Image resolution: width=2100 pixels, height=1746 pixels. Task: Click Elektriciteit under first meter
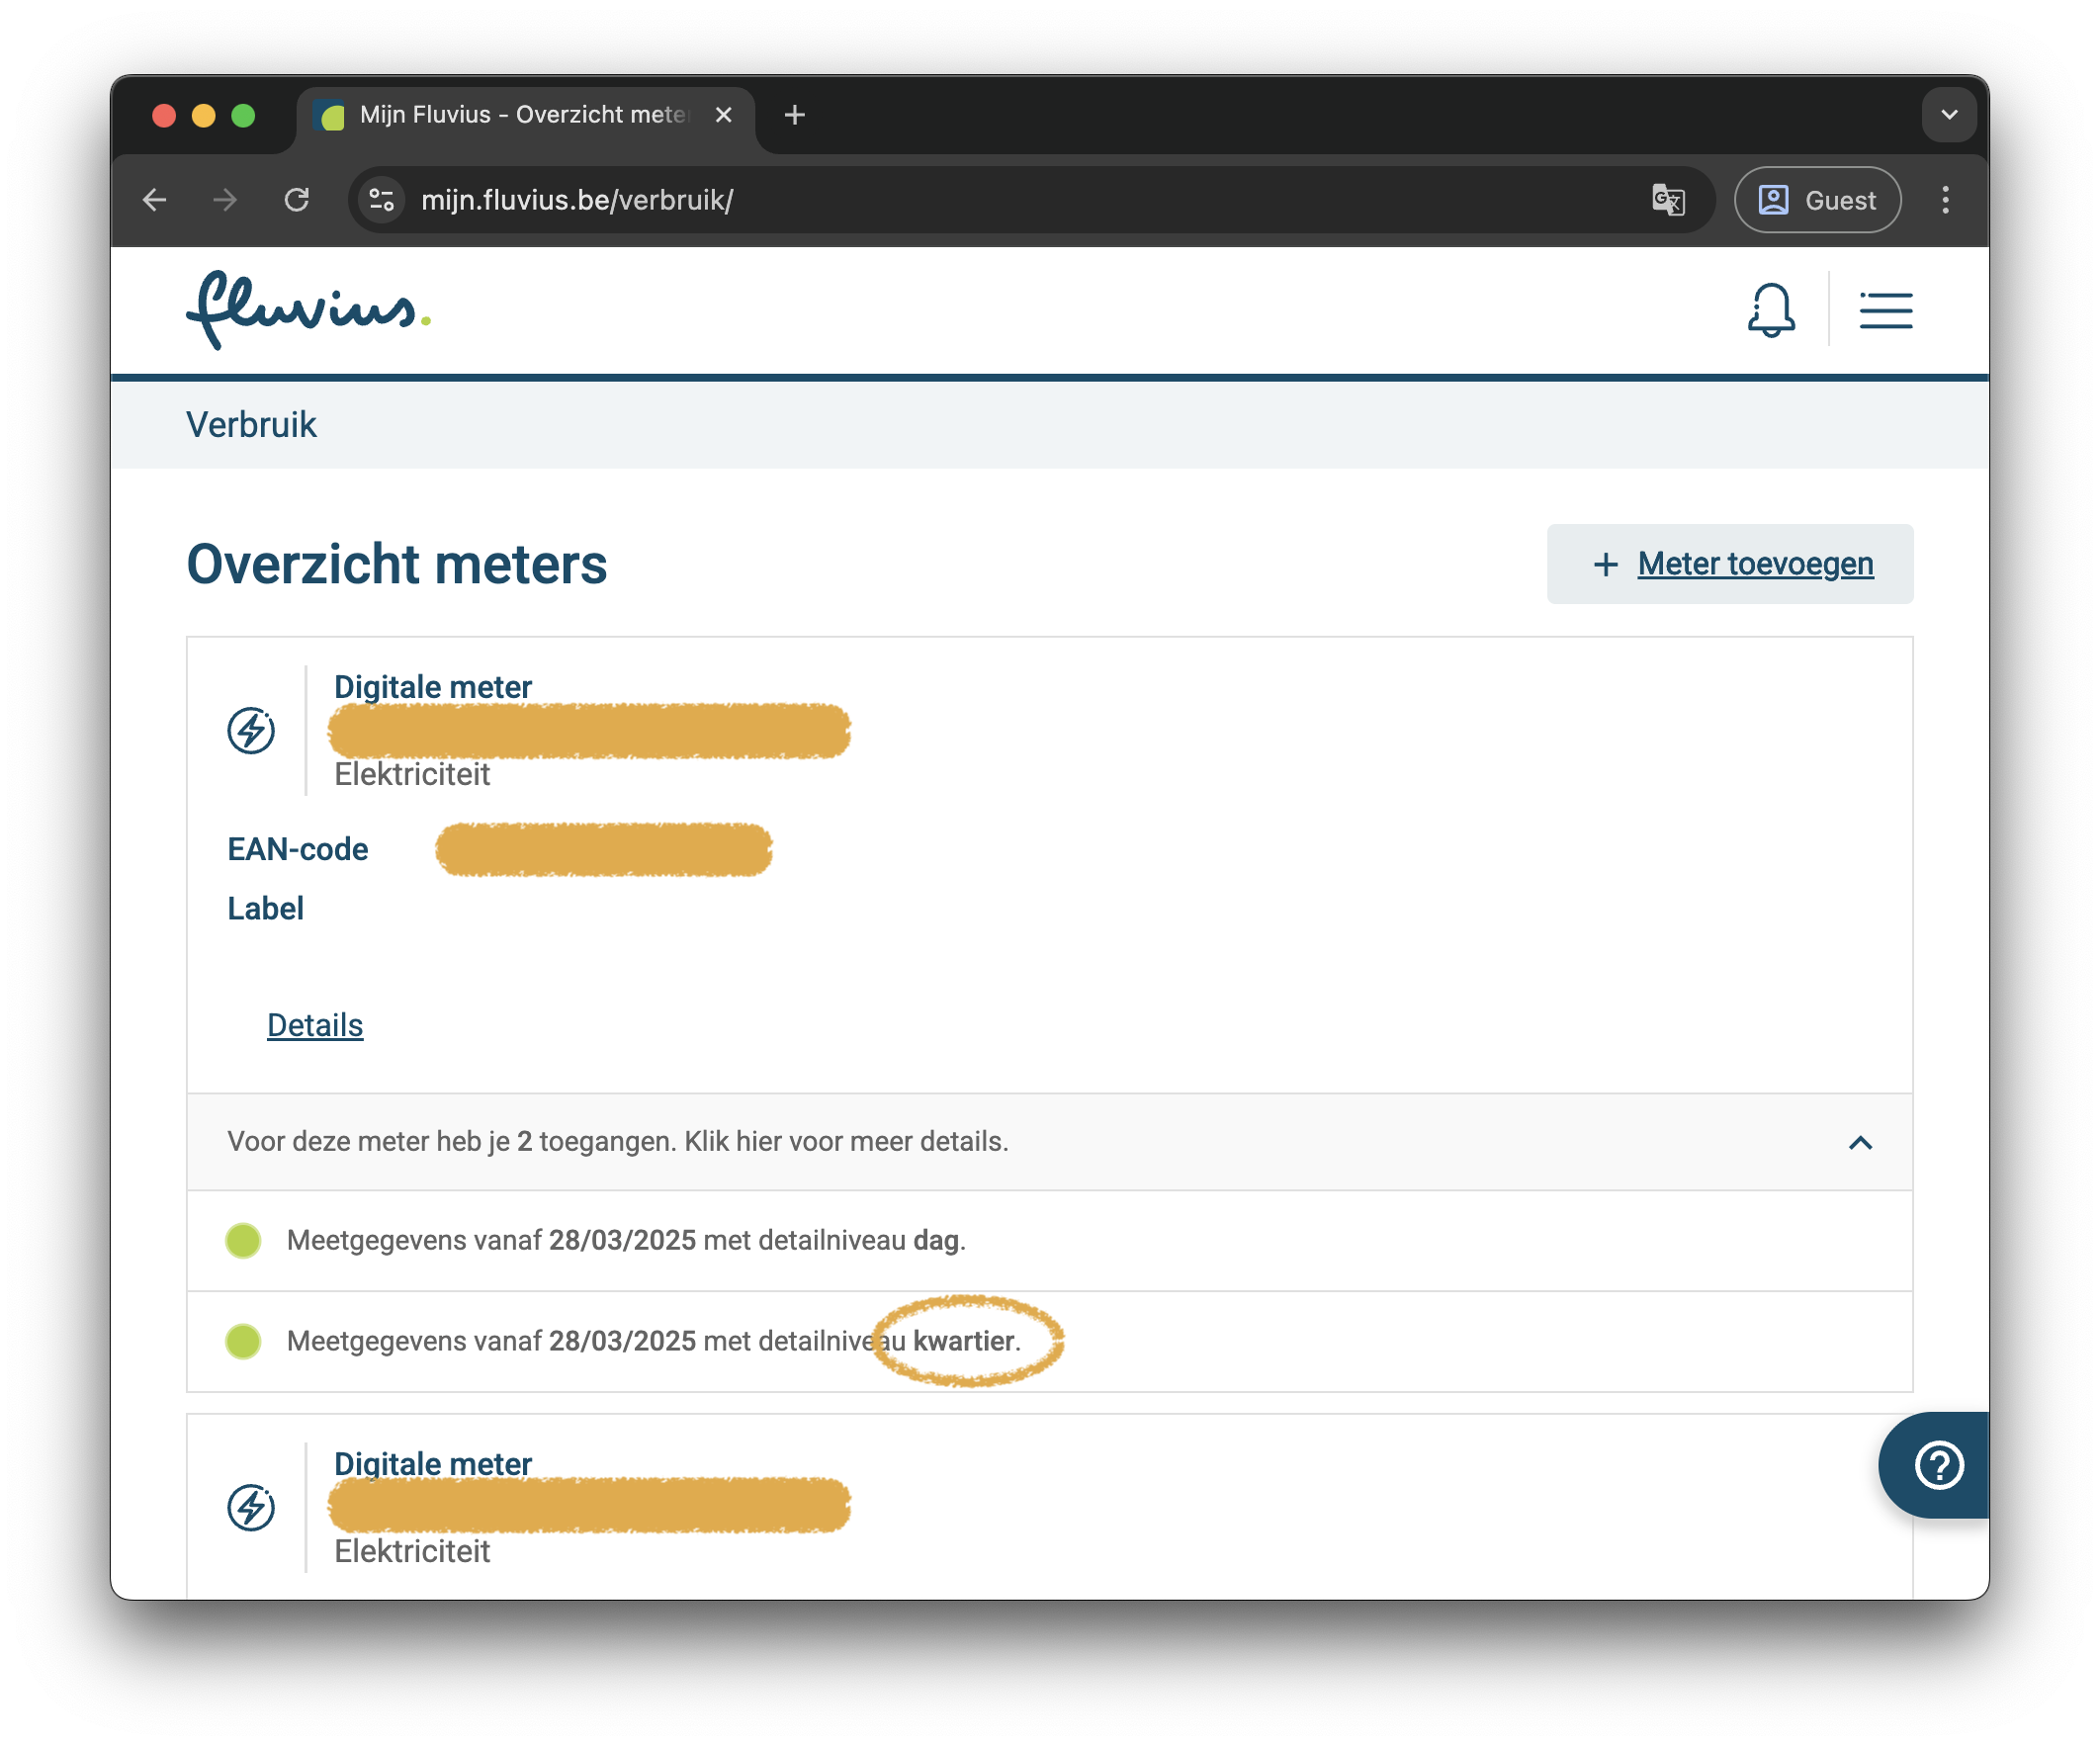pos(412,775)
